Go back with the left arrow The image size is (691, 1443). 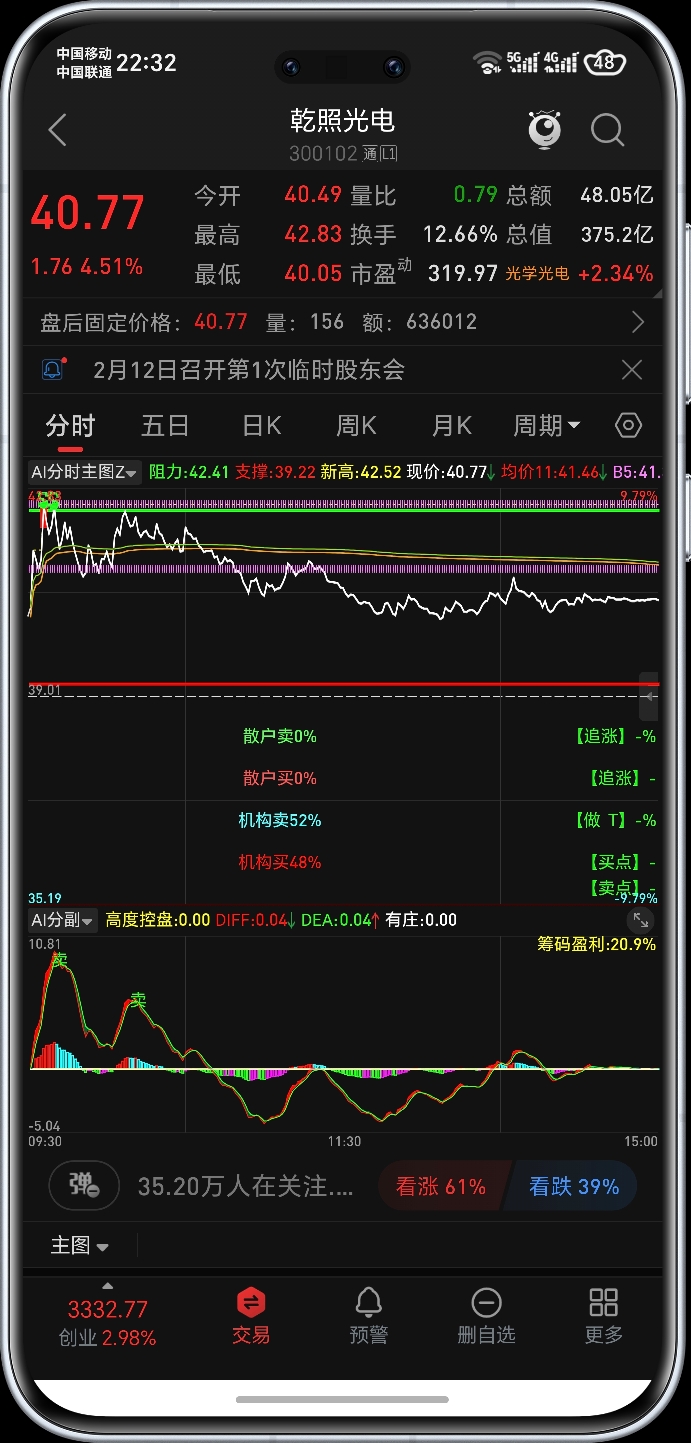[57, 130]
